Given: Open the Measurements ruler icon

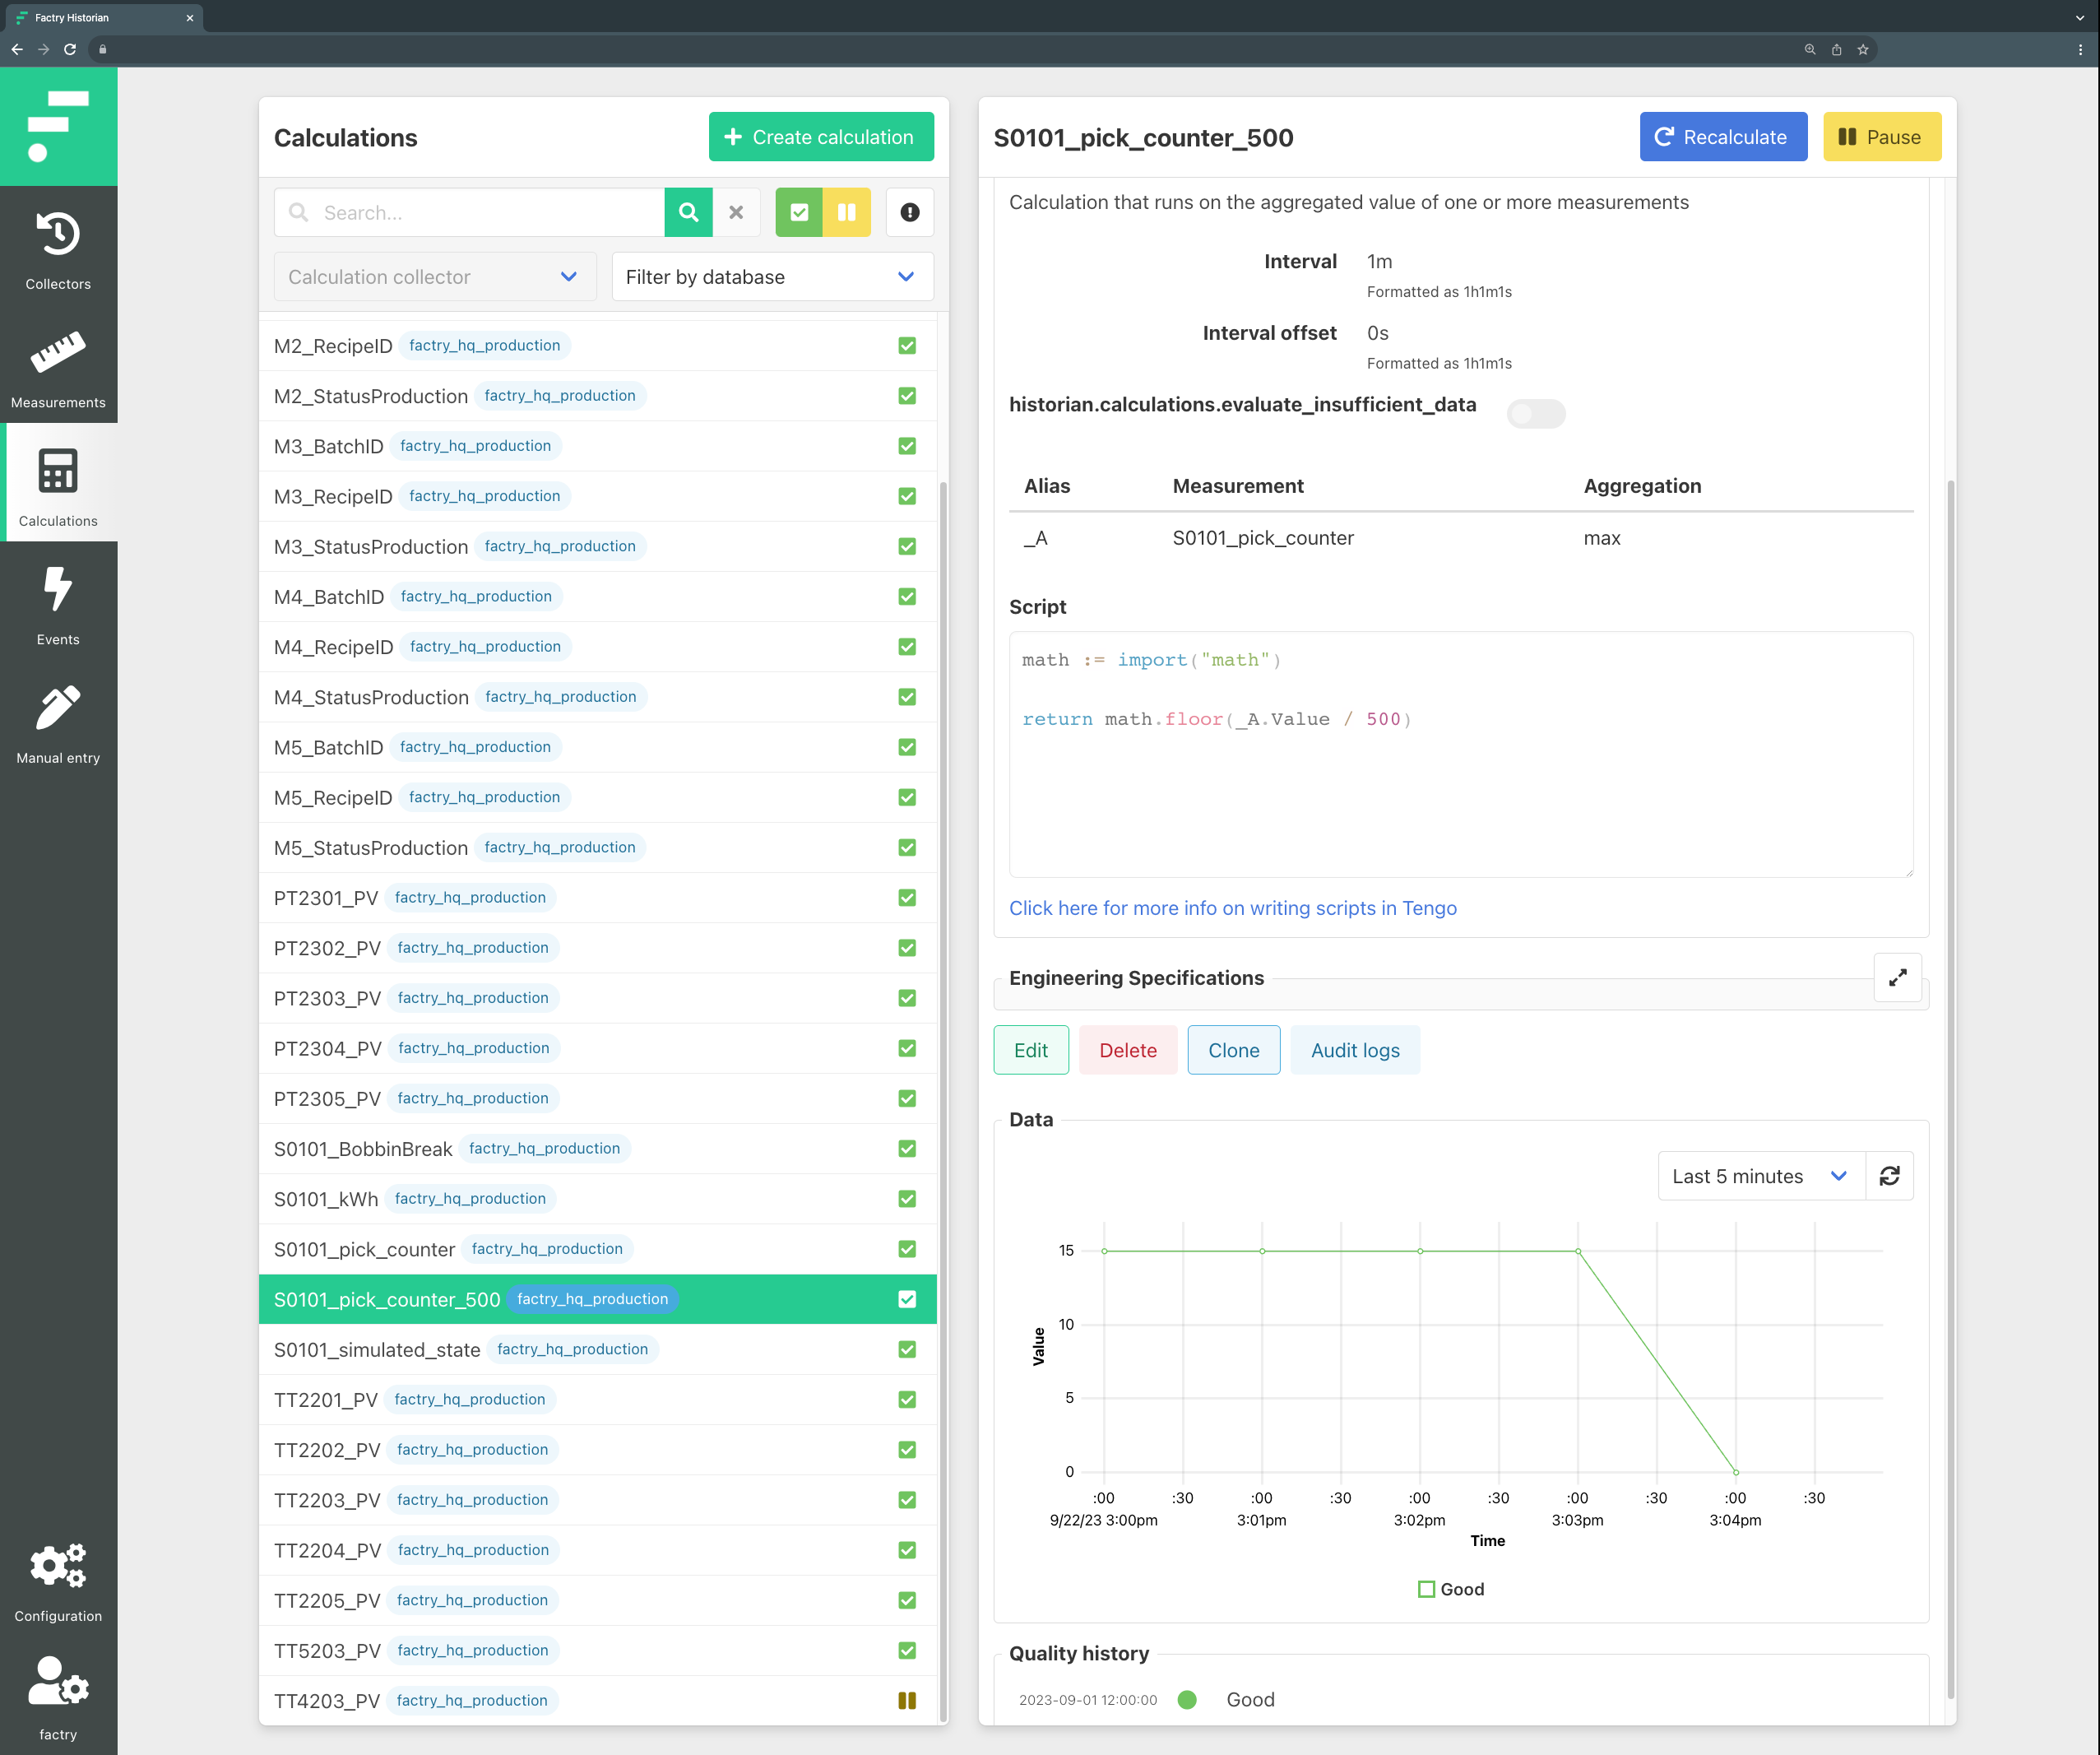Looking at the screenshot, I should pyautogui.click(x=58, y=368).
